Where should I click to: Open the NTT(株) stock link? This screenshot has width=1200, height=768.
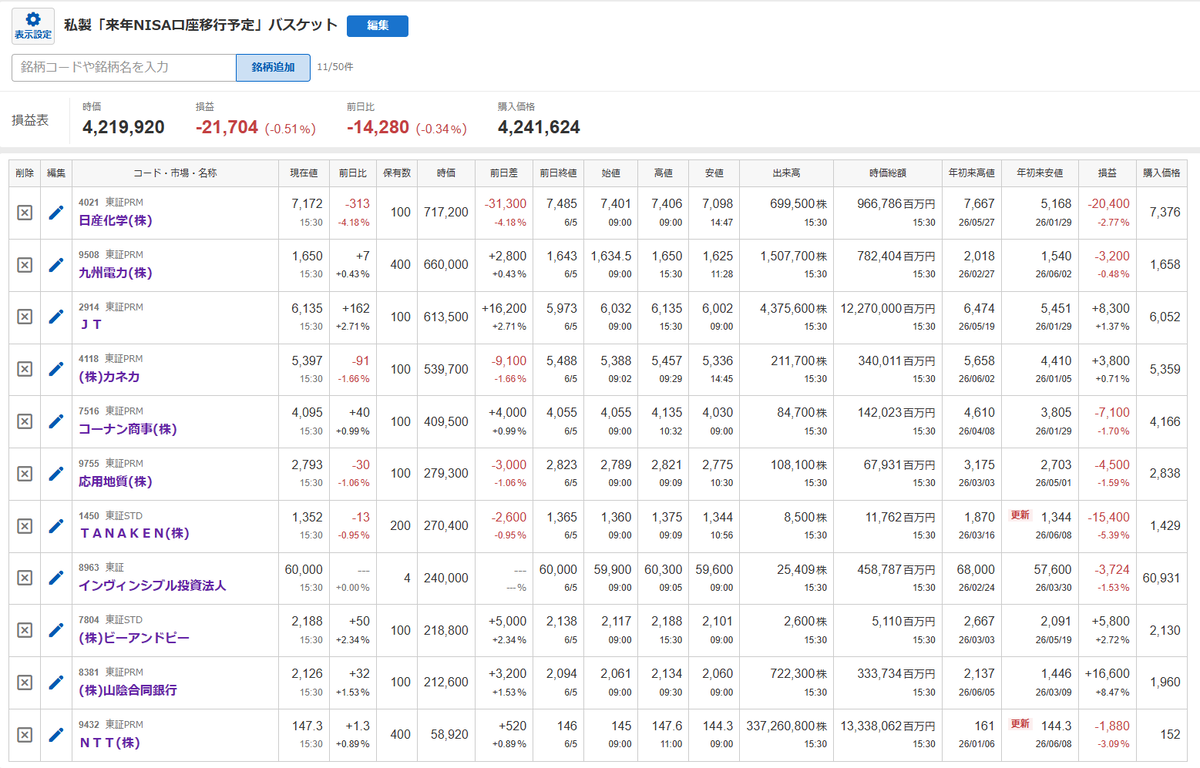pyautogui.click(x=108, y=742)
